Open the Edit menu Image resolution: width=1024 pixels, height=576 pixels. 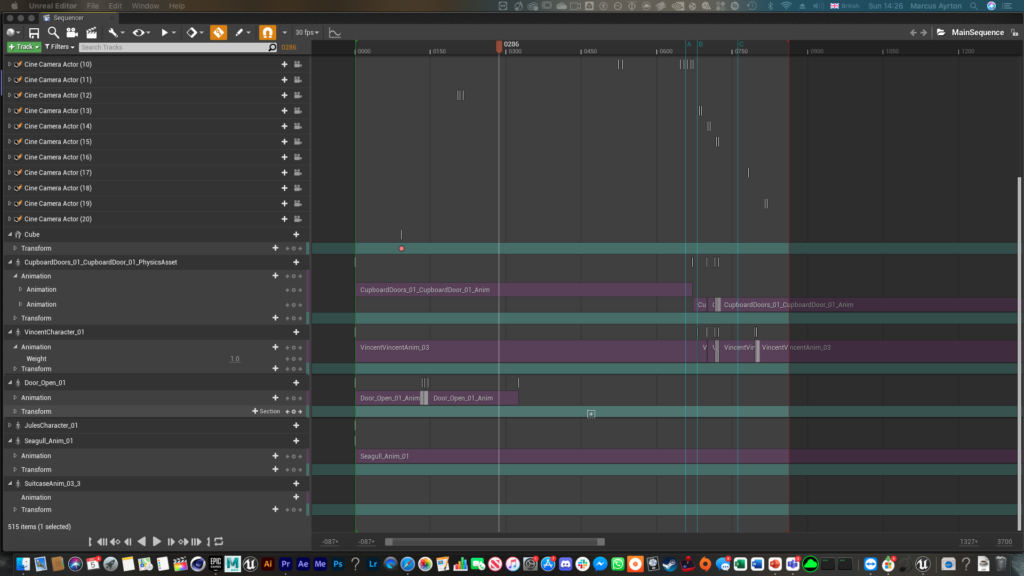[x=116, y=6]
